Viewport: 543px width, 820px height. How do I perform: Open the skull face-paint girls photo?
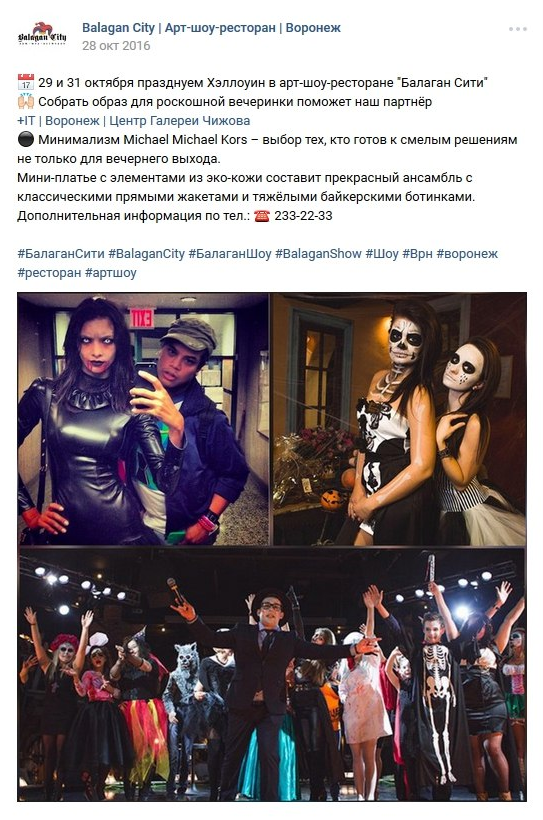(x=399, y=419)
